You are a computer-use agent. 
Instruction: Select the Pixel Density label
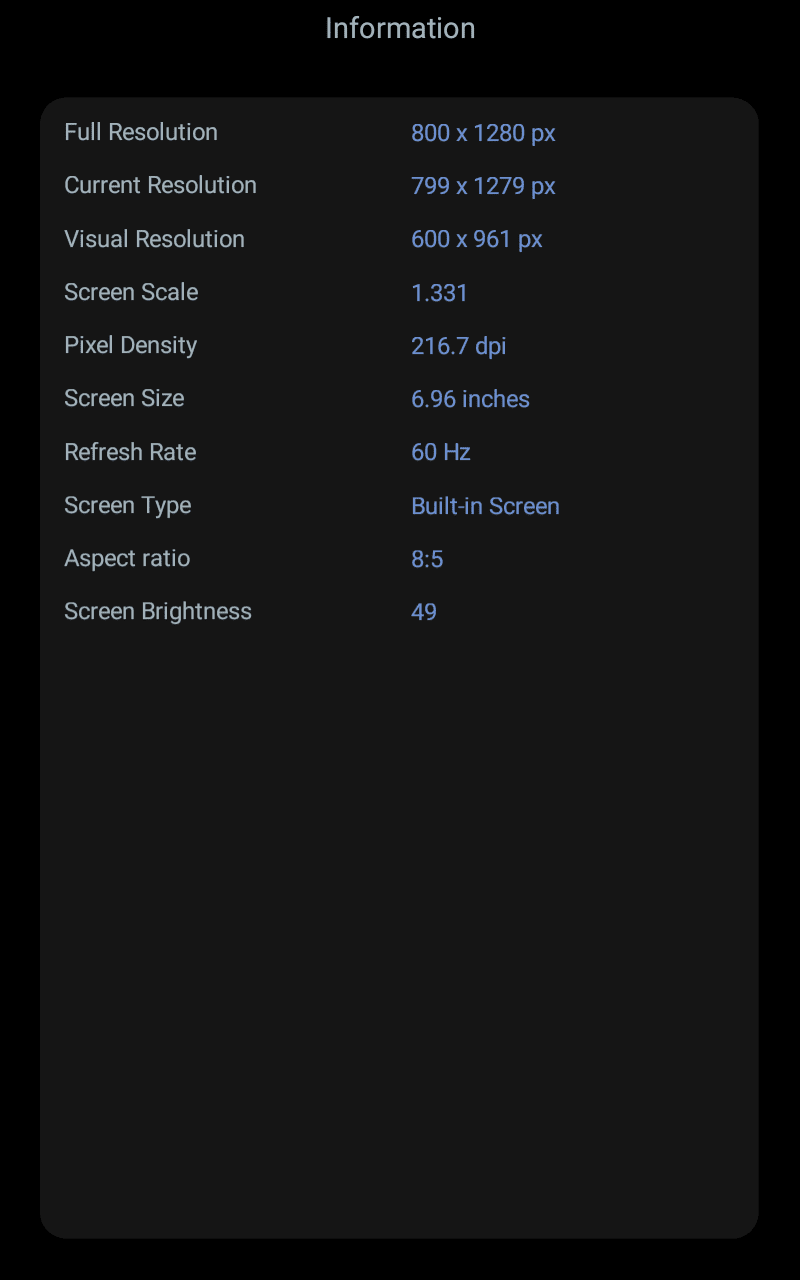click(130, 345)
